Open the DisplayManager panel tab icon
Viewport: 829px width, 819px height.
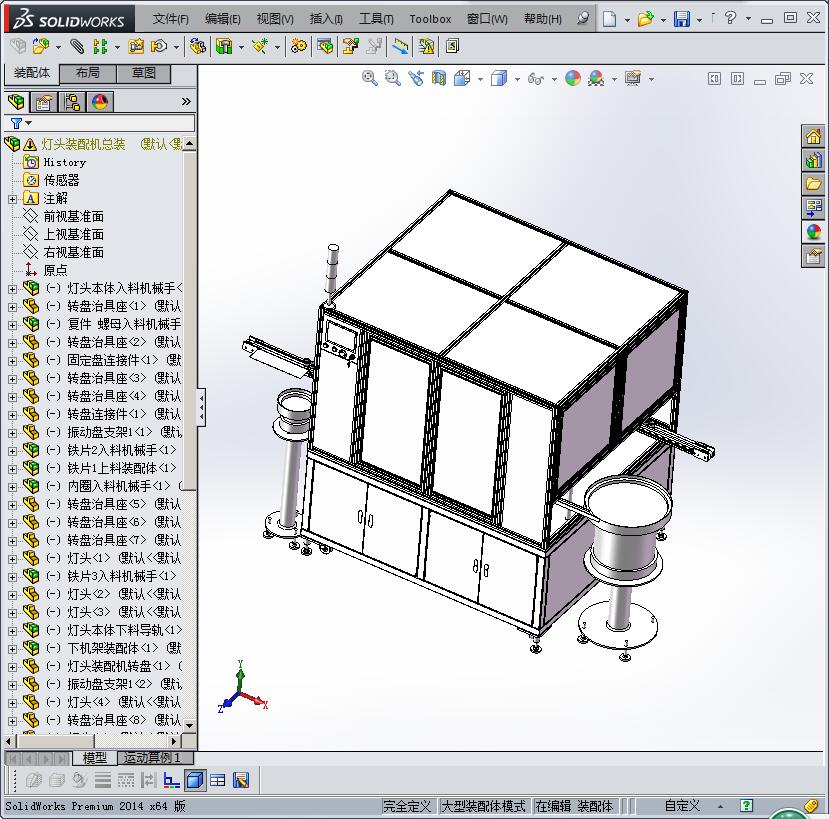(99, 102)
